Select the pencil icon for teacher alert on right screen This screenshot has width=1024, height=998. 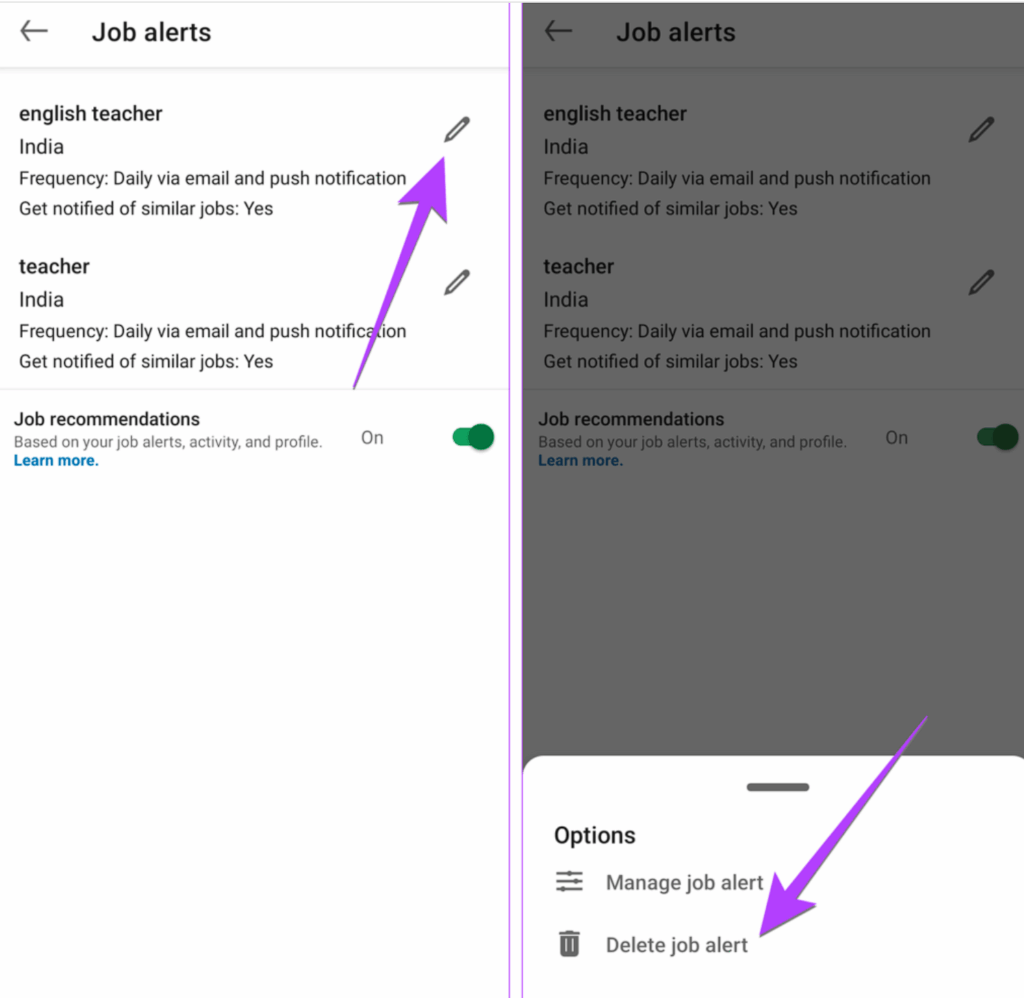coord(981,281)
